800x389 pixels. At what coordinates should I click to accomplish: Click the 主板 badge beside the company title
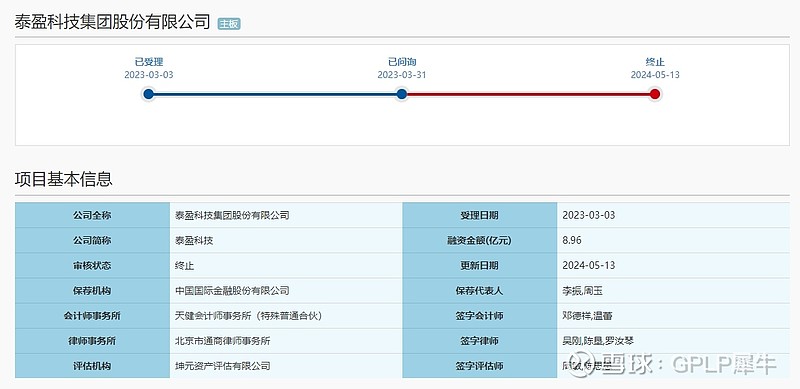[229, 24]
